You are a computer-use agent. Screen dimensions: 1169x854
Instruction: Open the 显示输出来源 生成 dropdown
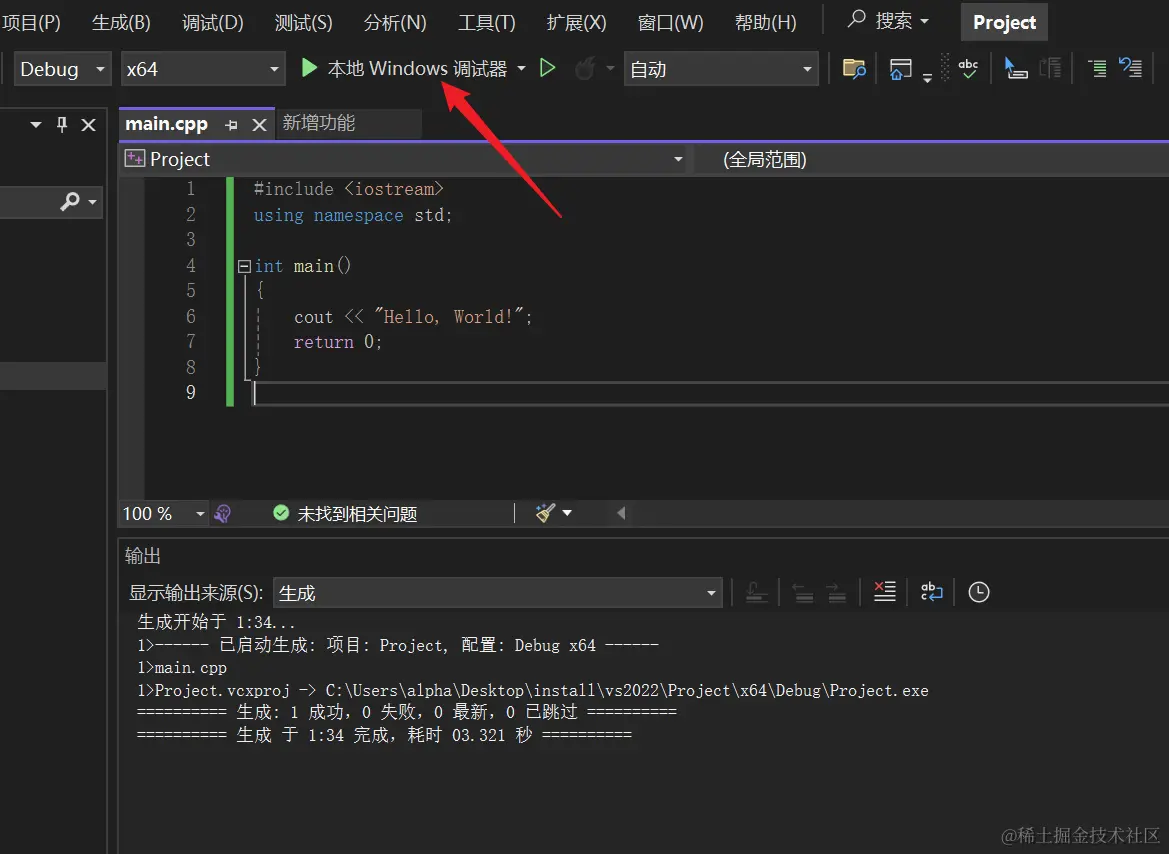(498, 593)
